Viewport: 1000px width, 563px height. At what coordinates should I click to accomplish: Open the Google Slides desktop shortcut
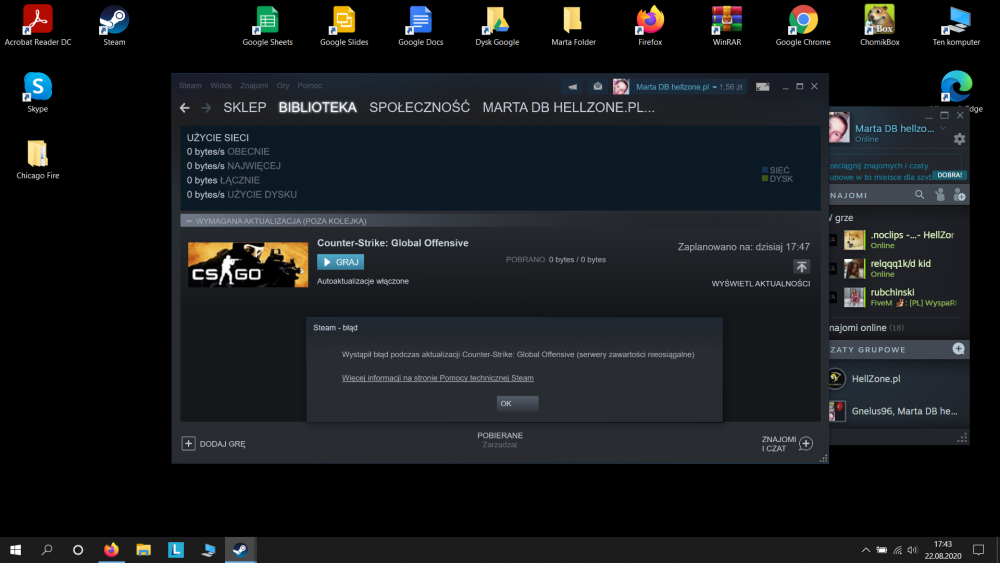(344, 26)
